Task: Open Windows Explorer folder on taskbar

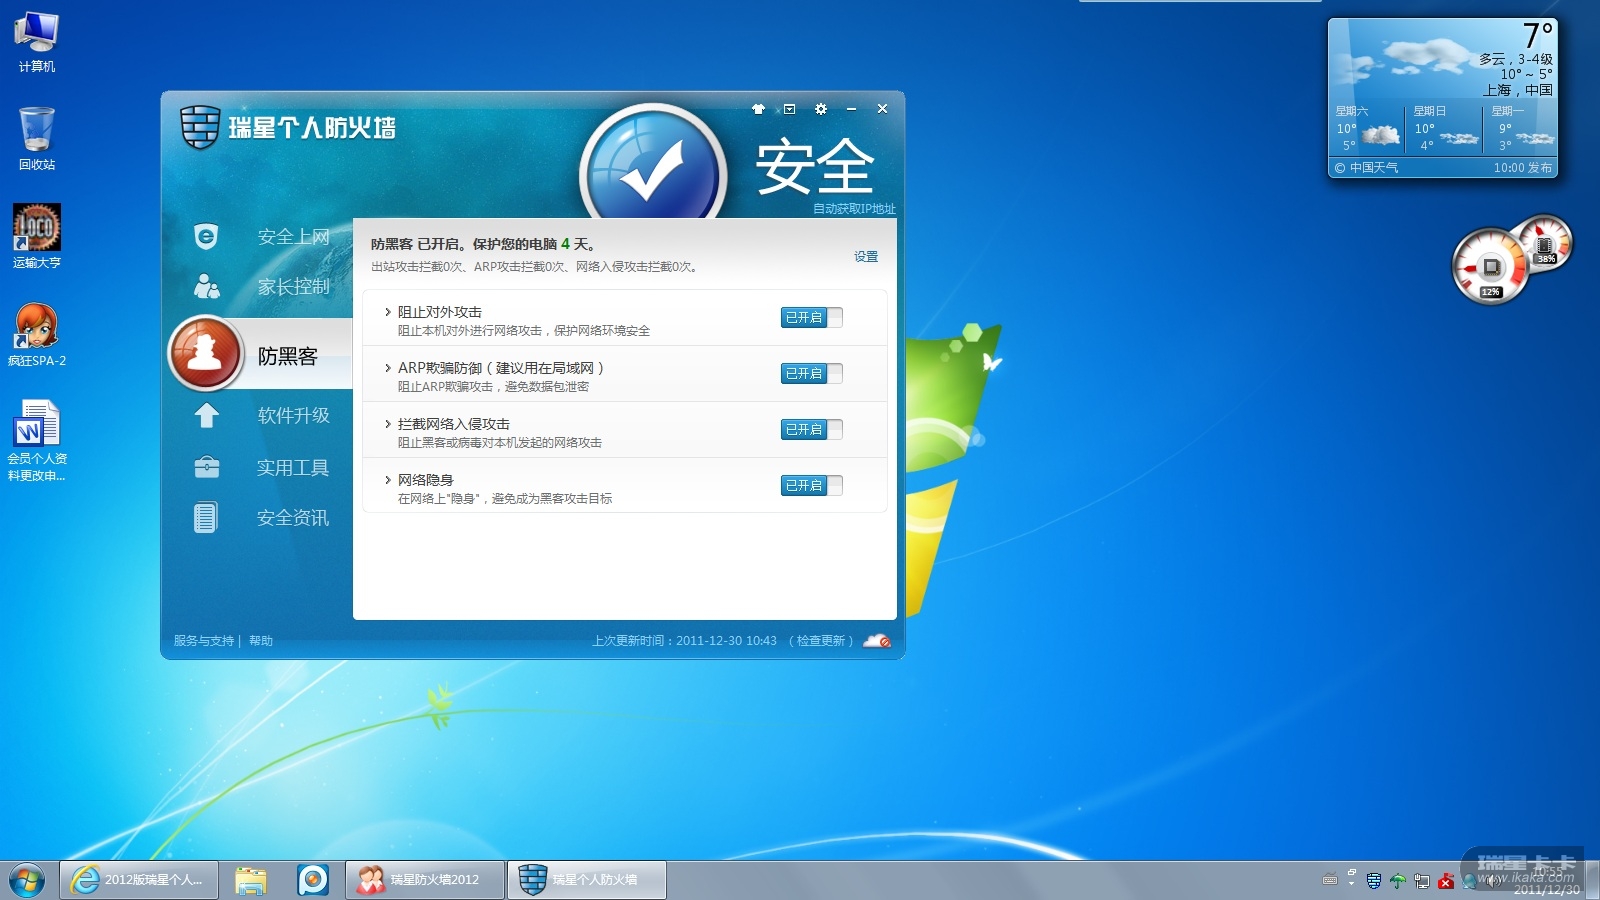Action: (x=251, y=880)
